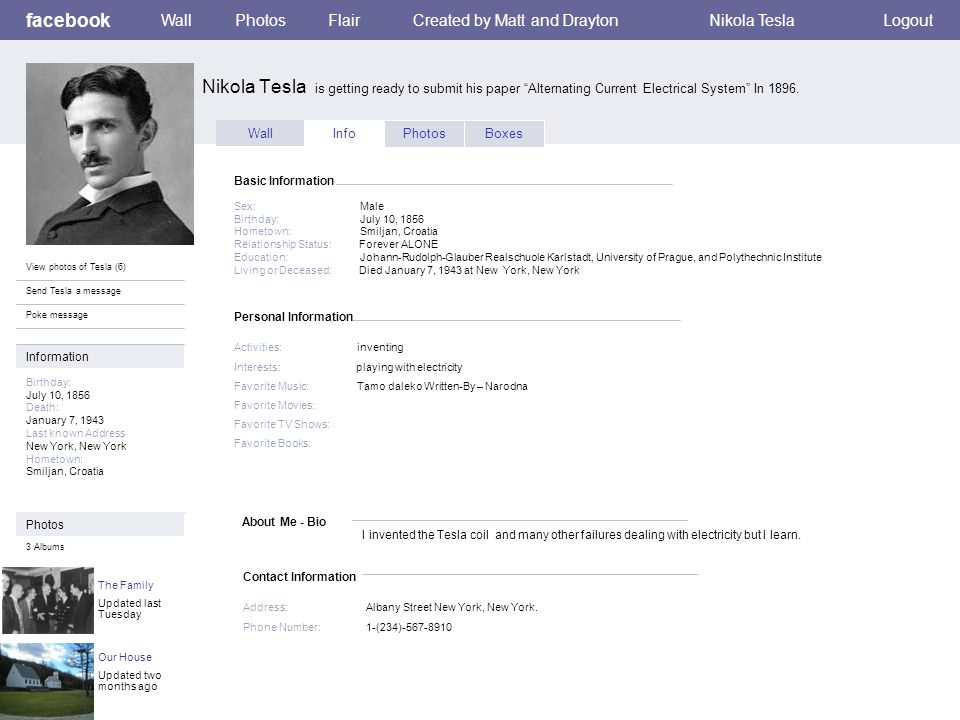Click 'playing with electricity' interests value
Screen dimensions: 960x720
[409, 367]
